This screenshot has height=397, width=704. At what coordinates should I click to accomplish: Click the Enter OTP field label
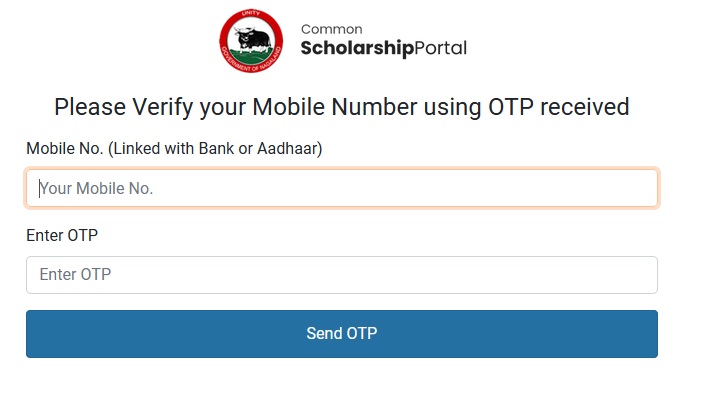pyautogui.click(x=62, y=235)
